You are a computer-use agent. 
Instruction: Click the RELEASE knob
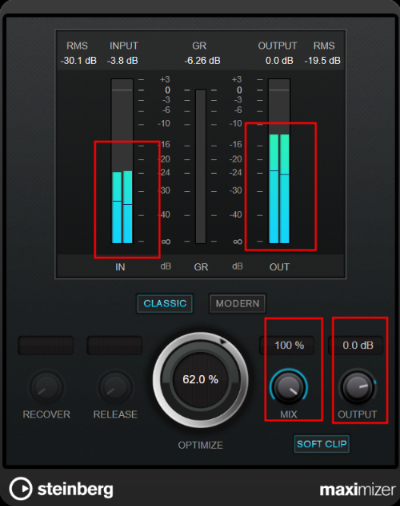(x=115, y=387)
